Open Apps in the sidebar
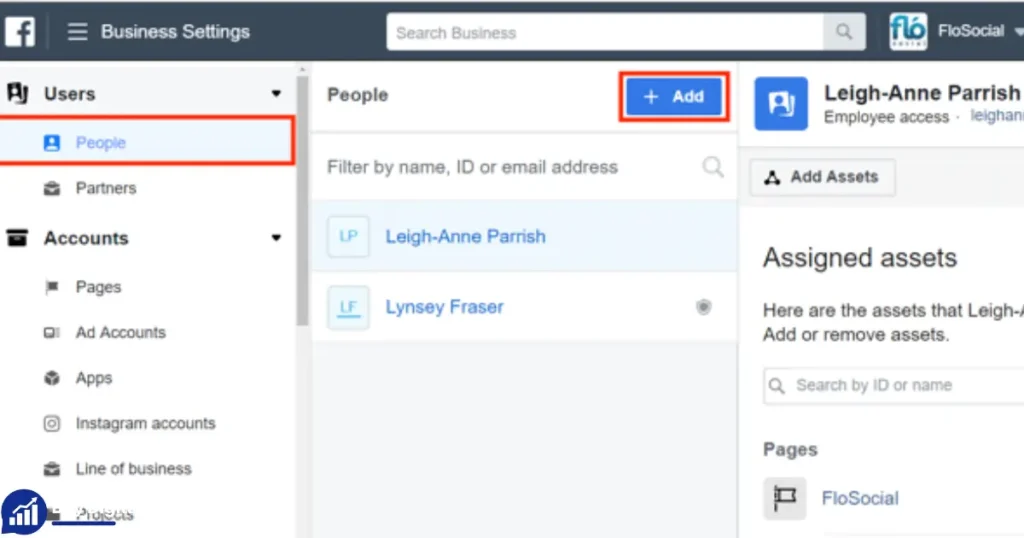The image size is (1024, 538). tap(94, 378)
